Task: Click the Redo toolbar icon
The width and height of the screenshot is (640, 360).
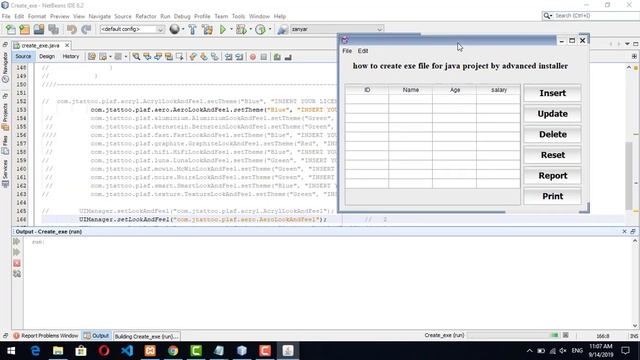Action: [x=86, y=29]
